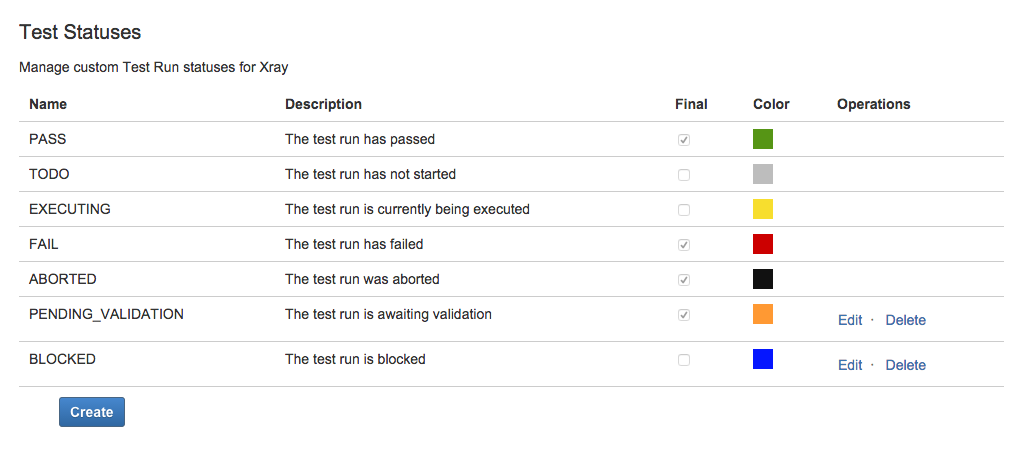Image resolution: width=1022 pixels, height=451 pixels.
Task: Toggle the Final checkbox for FAIL
Action: pyautogui.click(x=684, y=245)
